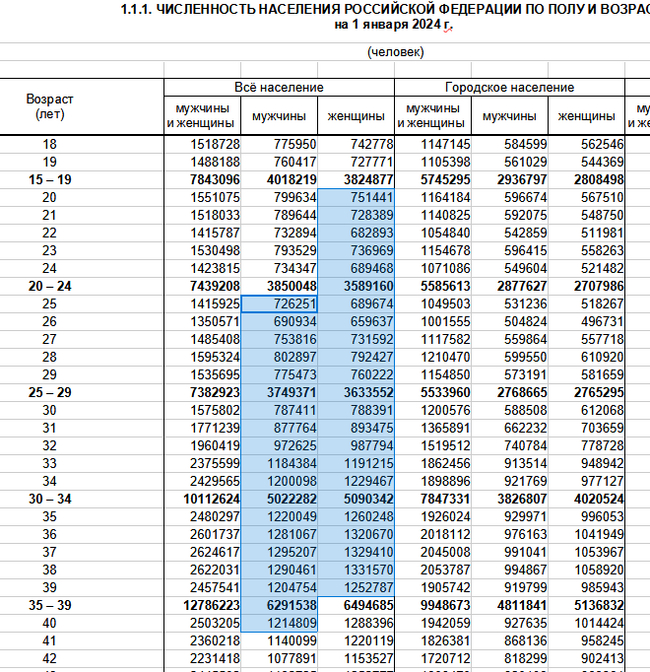Select urban cell 610920
This screenshot has height=672, width=650.
coord(587,357)
